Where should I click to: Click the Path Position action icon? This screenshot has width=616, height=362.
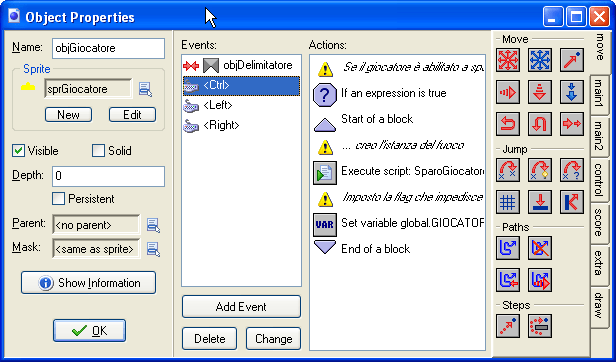pos(508,280)
